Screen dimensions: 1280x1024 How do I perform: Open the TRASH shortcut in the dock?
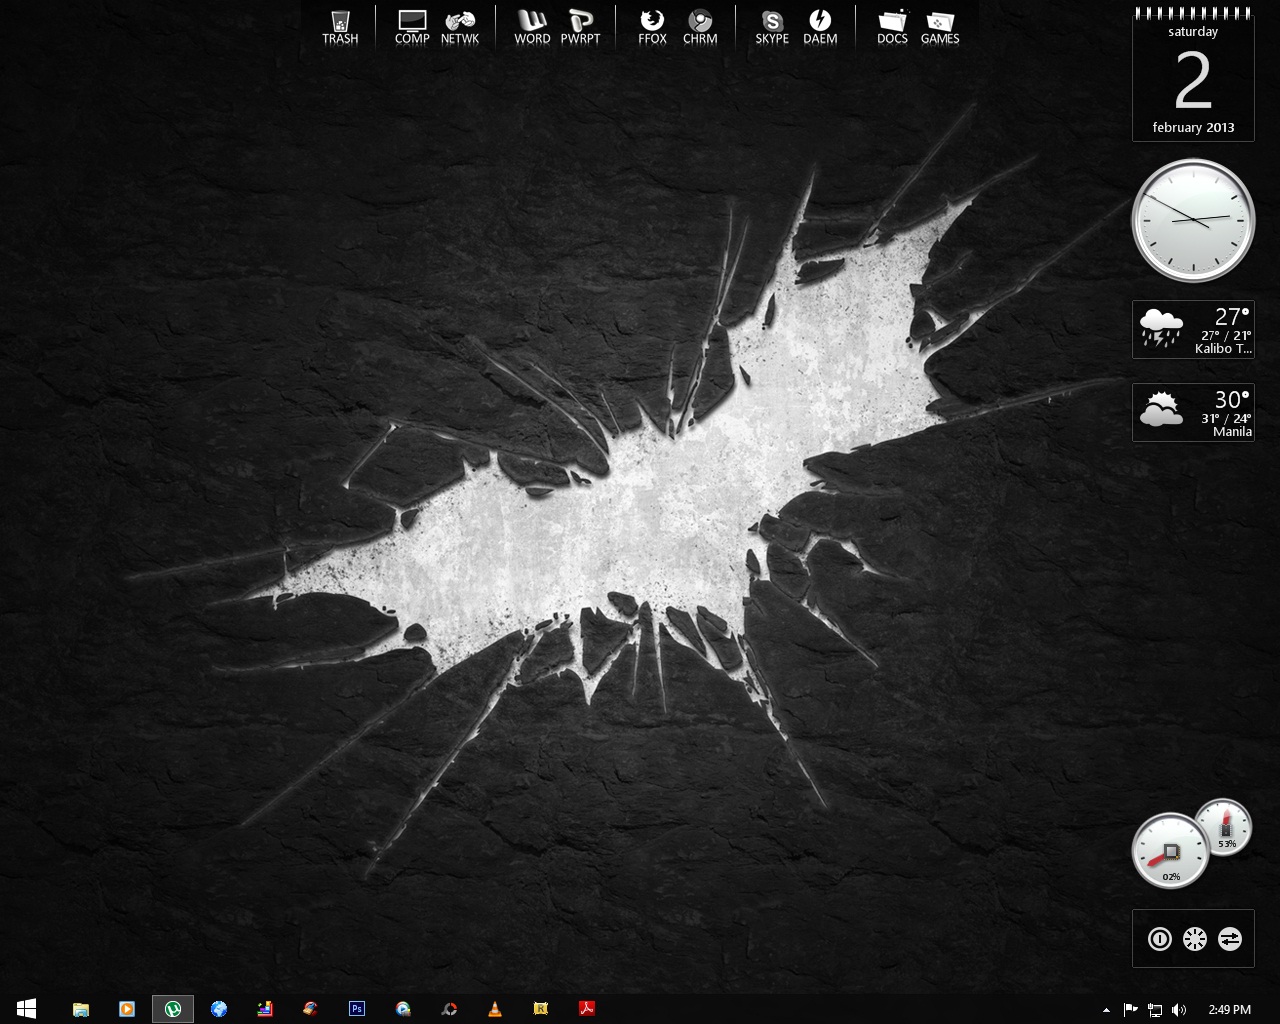340,27
